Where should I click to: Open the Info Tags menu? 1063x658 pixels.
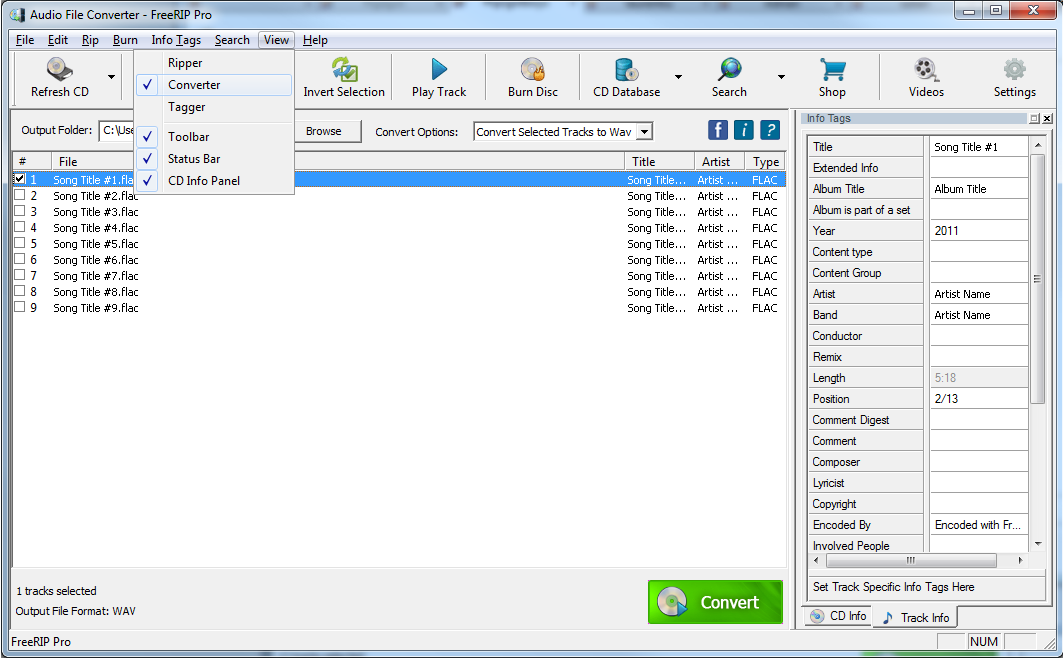pyautogui.click(x=176, y=40)
